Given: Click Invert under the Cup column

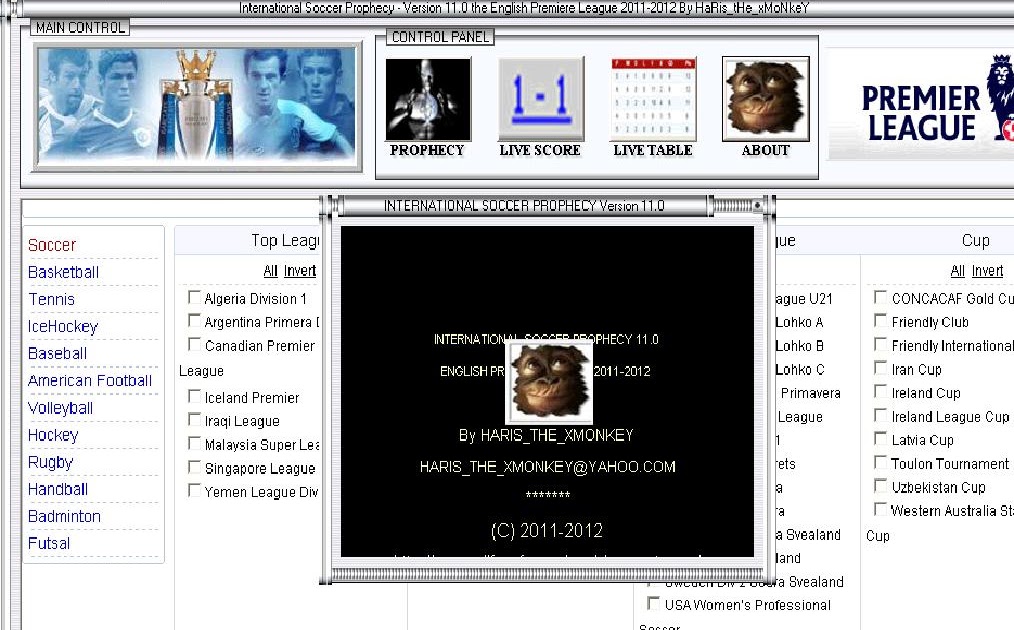Looking at the screenshot, I should coord(987,271).
